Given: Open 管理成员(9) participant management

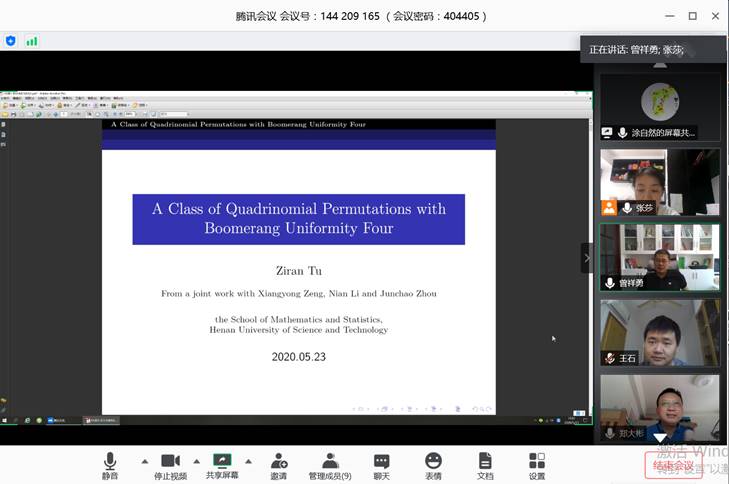Looking at the screenshot, I should click(329, 464).
